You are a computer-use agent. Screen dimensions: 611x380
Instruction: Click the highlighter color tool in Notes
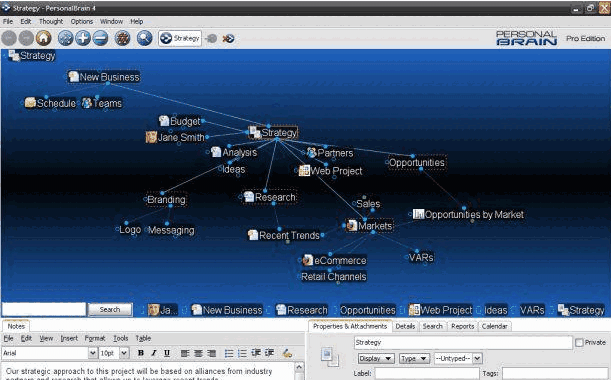[287, 353]
